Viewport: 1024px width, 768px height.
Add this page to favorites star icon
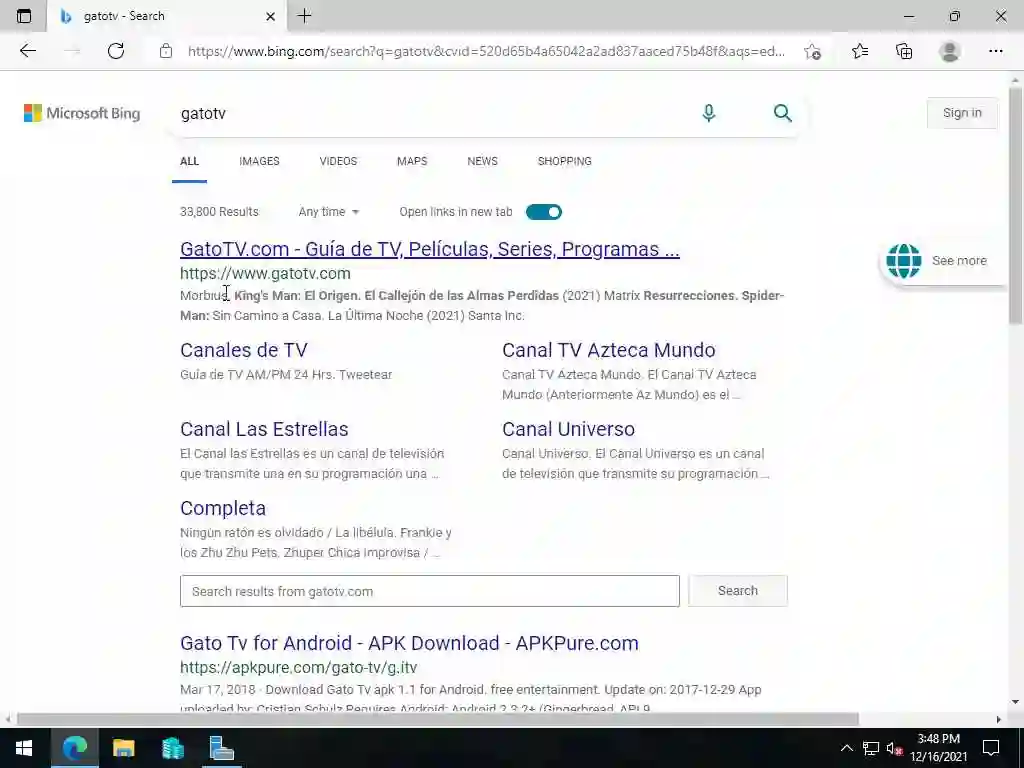pyautogui.click(x=812, y=52)
